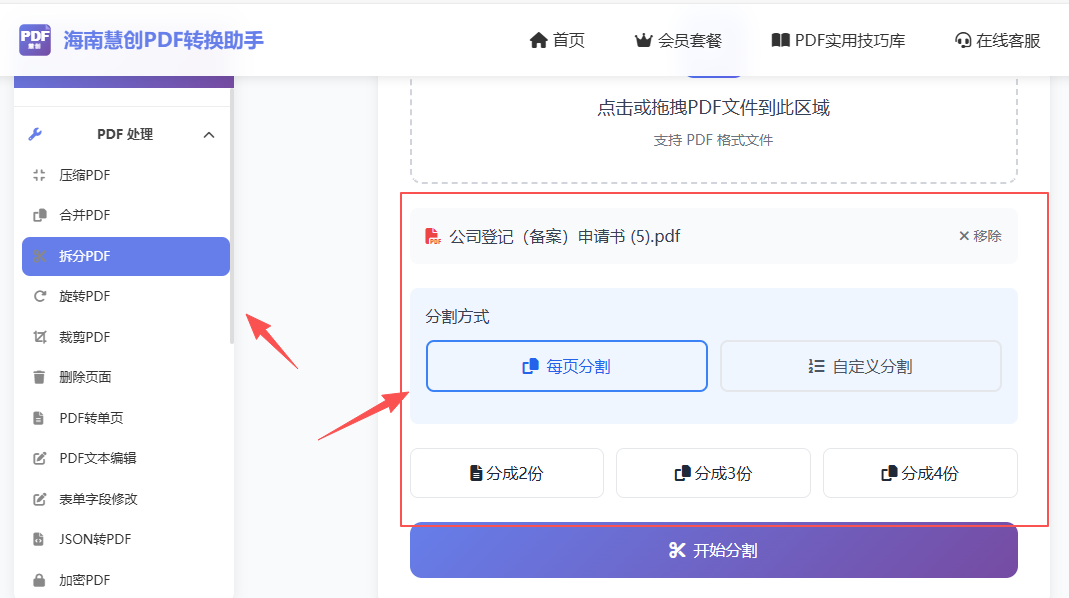The width and height of the screenshot is (1069, 598).
Task: Open the 合并PDF sidebar item
Action: click(x=125, y=215)
